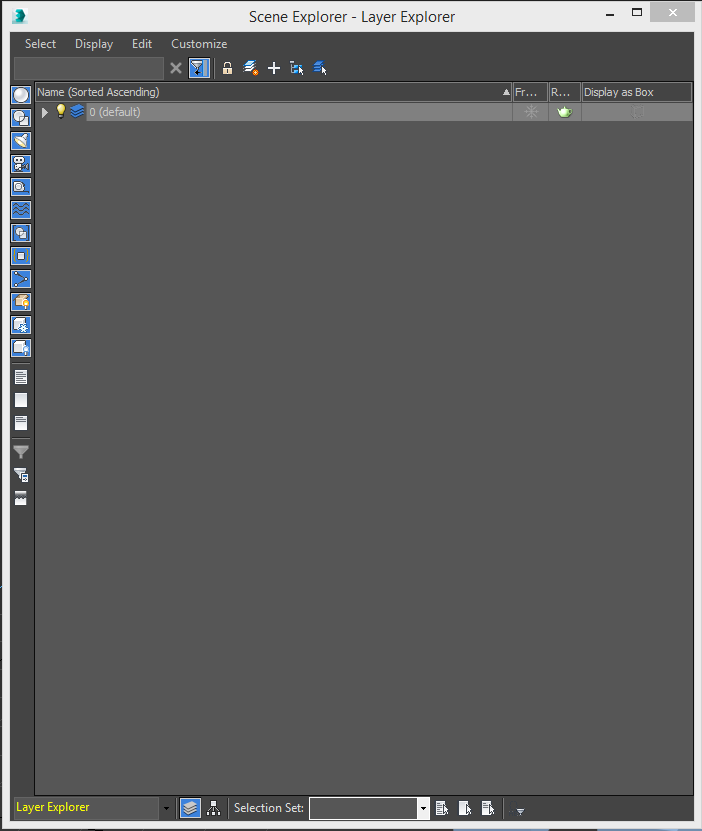Toggle the Display Lights filter
Screen dimensions: 702x831
[21, 141]
